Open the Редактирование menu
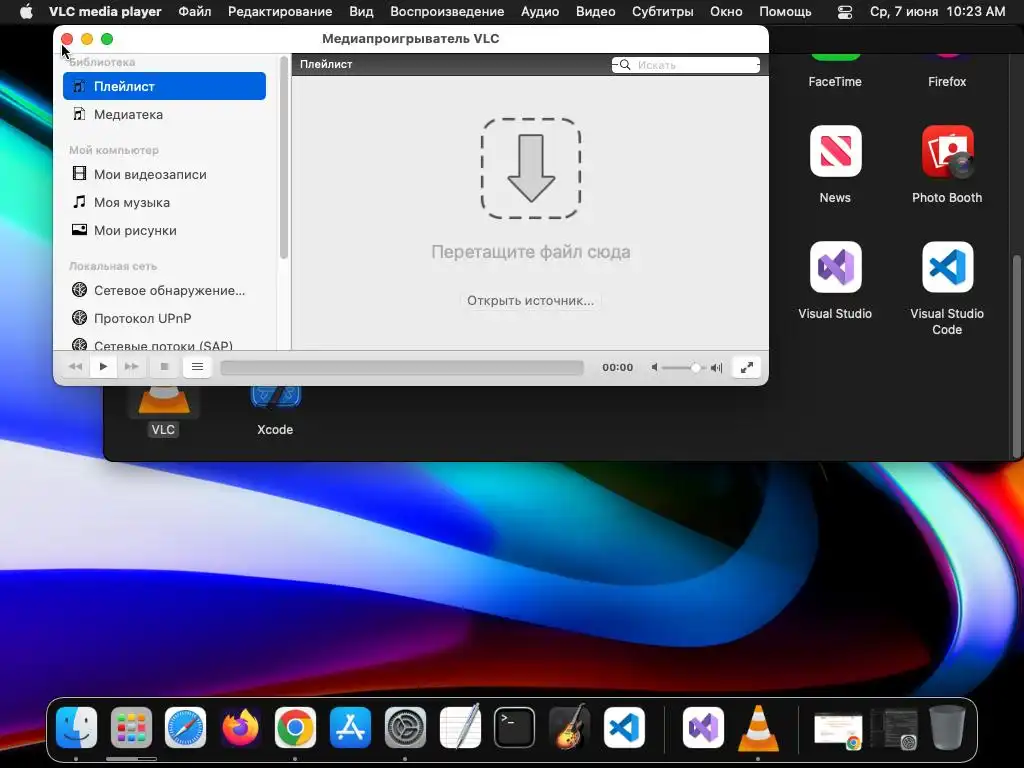This screenshot has width=1024, height=768. [x=280, y=12]
